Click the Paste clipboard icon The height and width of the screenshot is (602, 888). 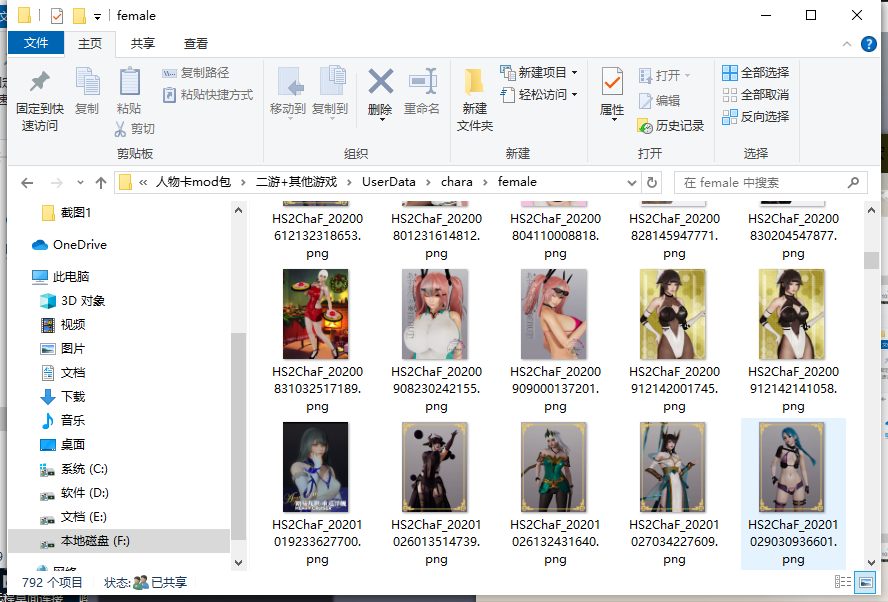point(130,82)
